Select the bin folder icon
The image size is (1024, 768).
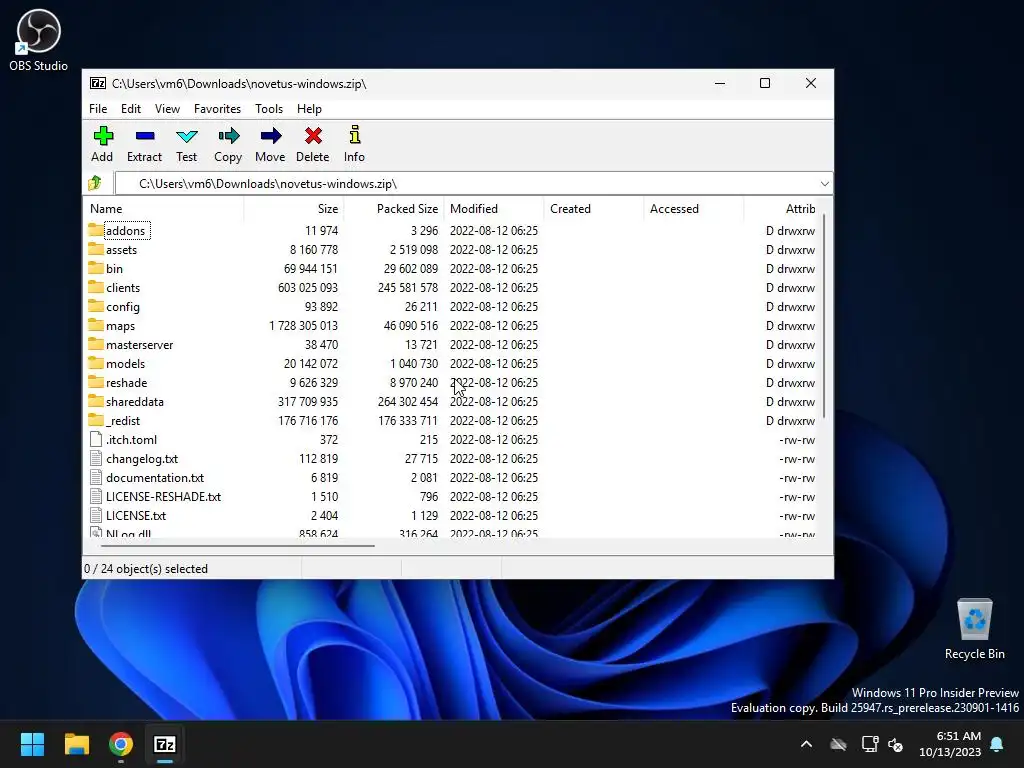(x=95, y=268)
